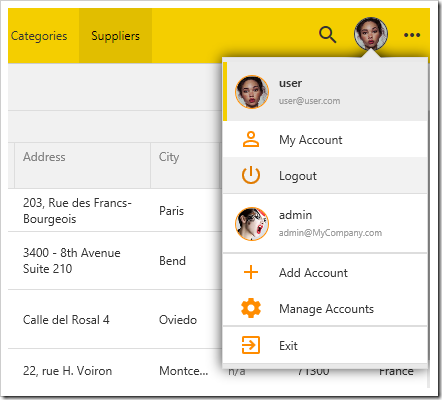Click the Oviedo city cell
The width and height of the screenshot is (442, 400).
[x=178, y=320]
